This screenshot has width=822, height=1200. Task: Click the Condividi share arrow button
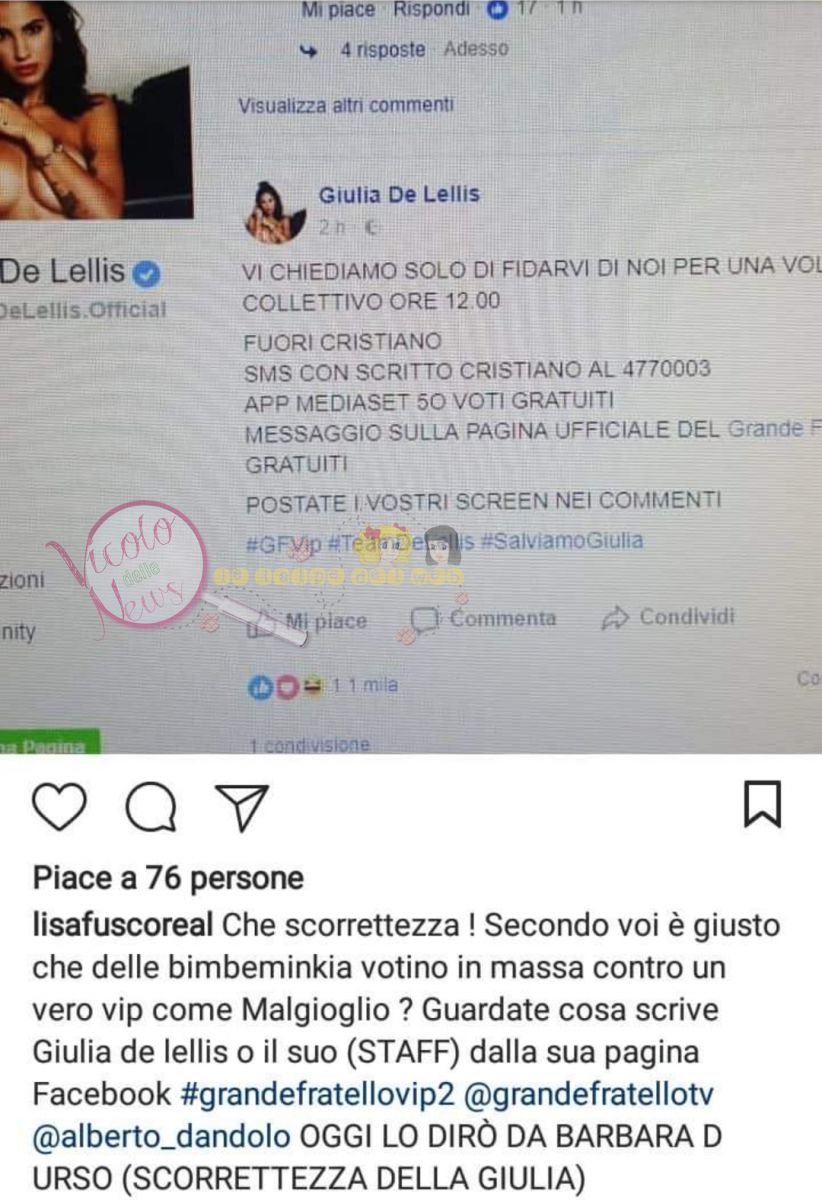click(x=668, y=618)
